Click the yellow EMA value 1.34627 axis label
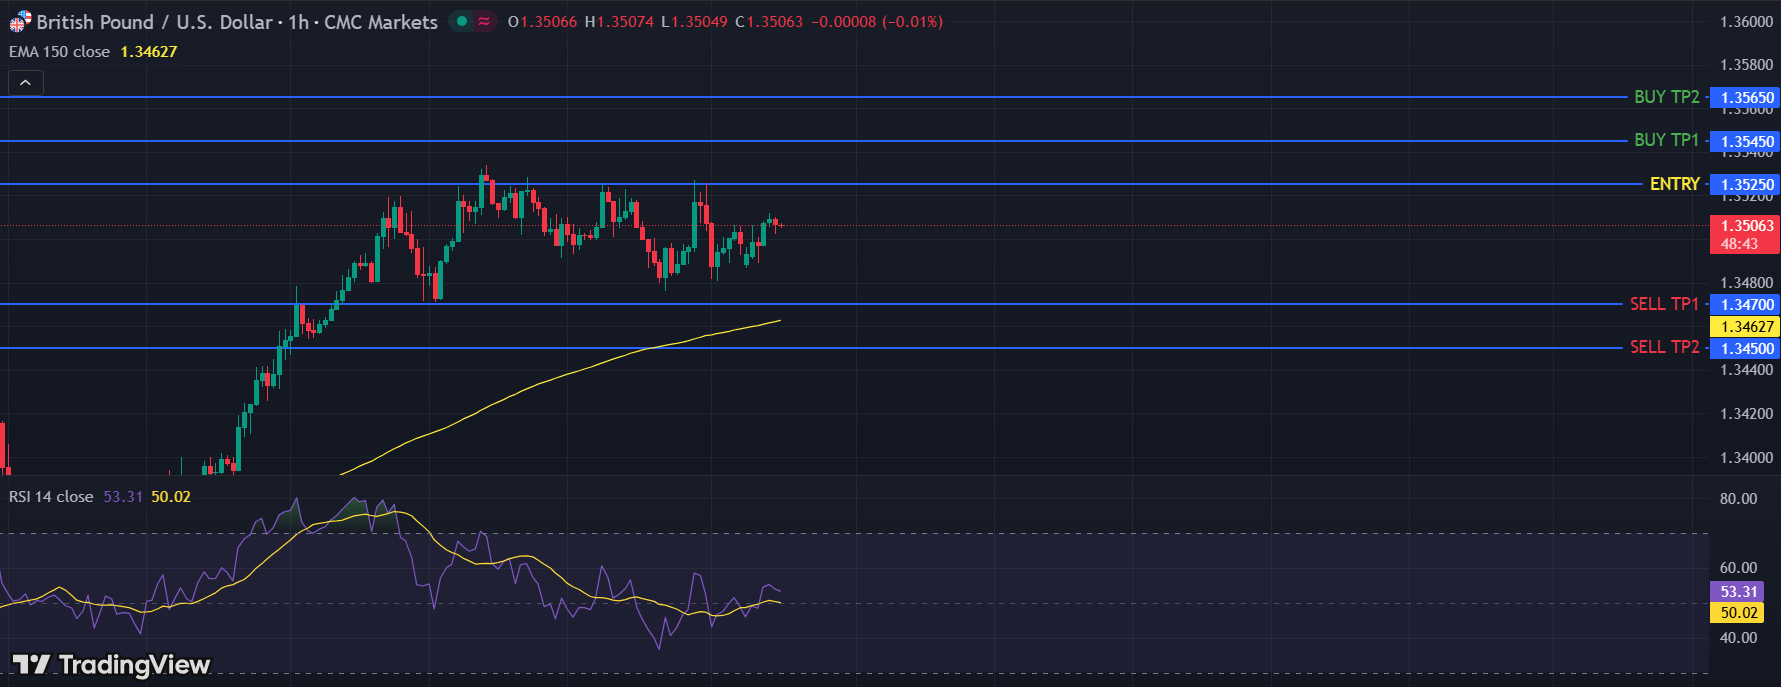 (1745, 327)
